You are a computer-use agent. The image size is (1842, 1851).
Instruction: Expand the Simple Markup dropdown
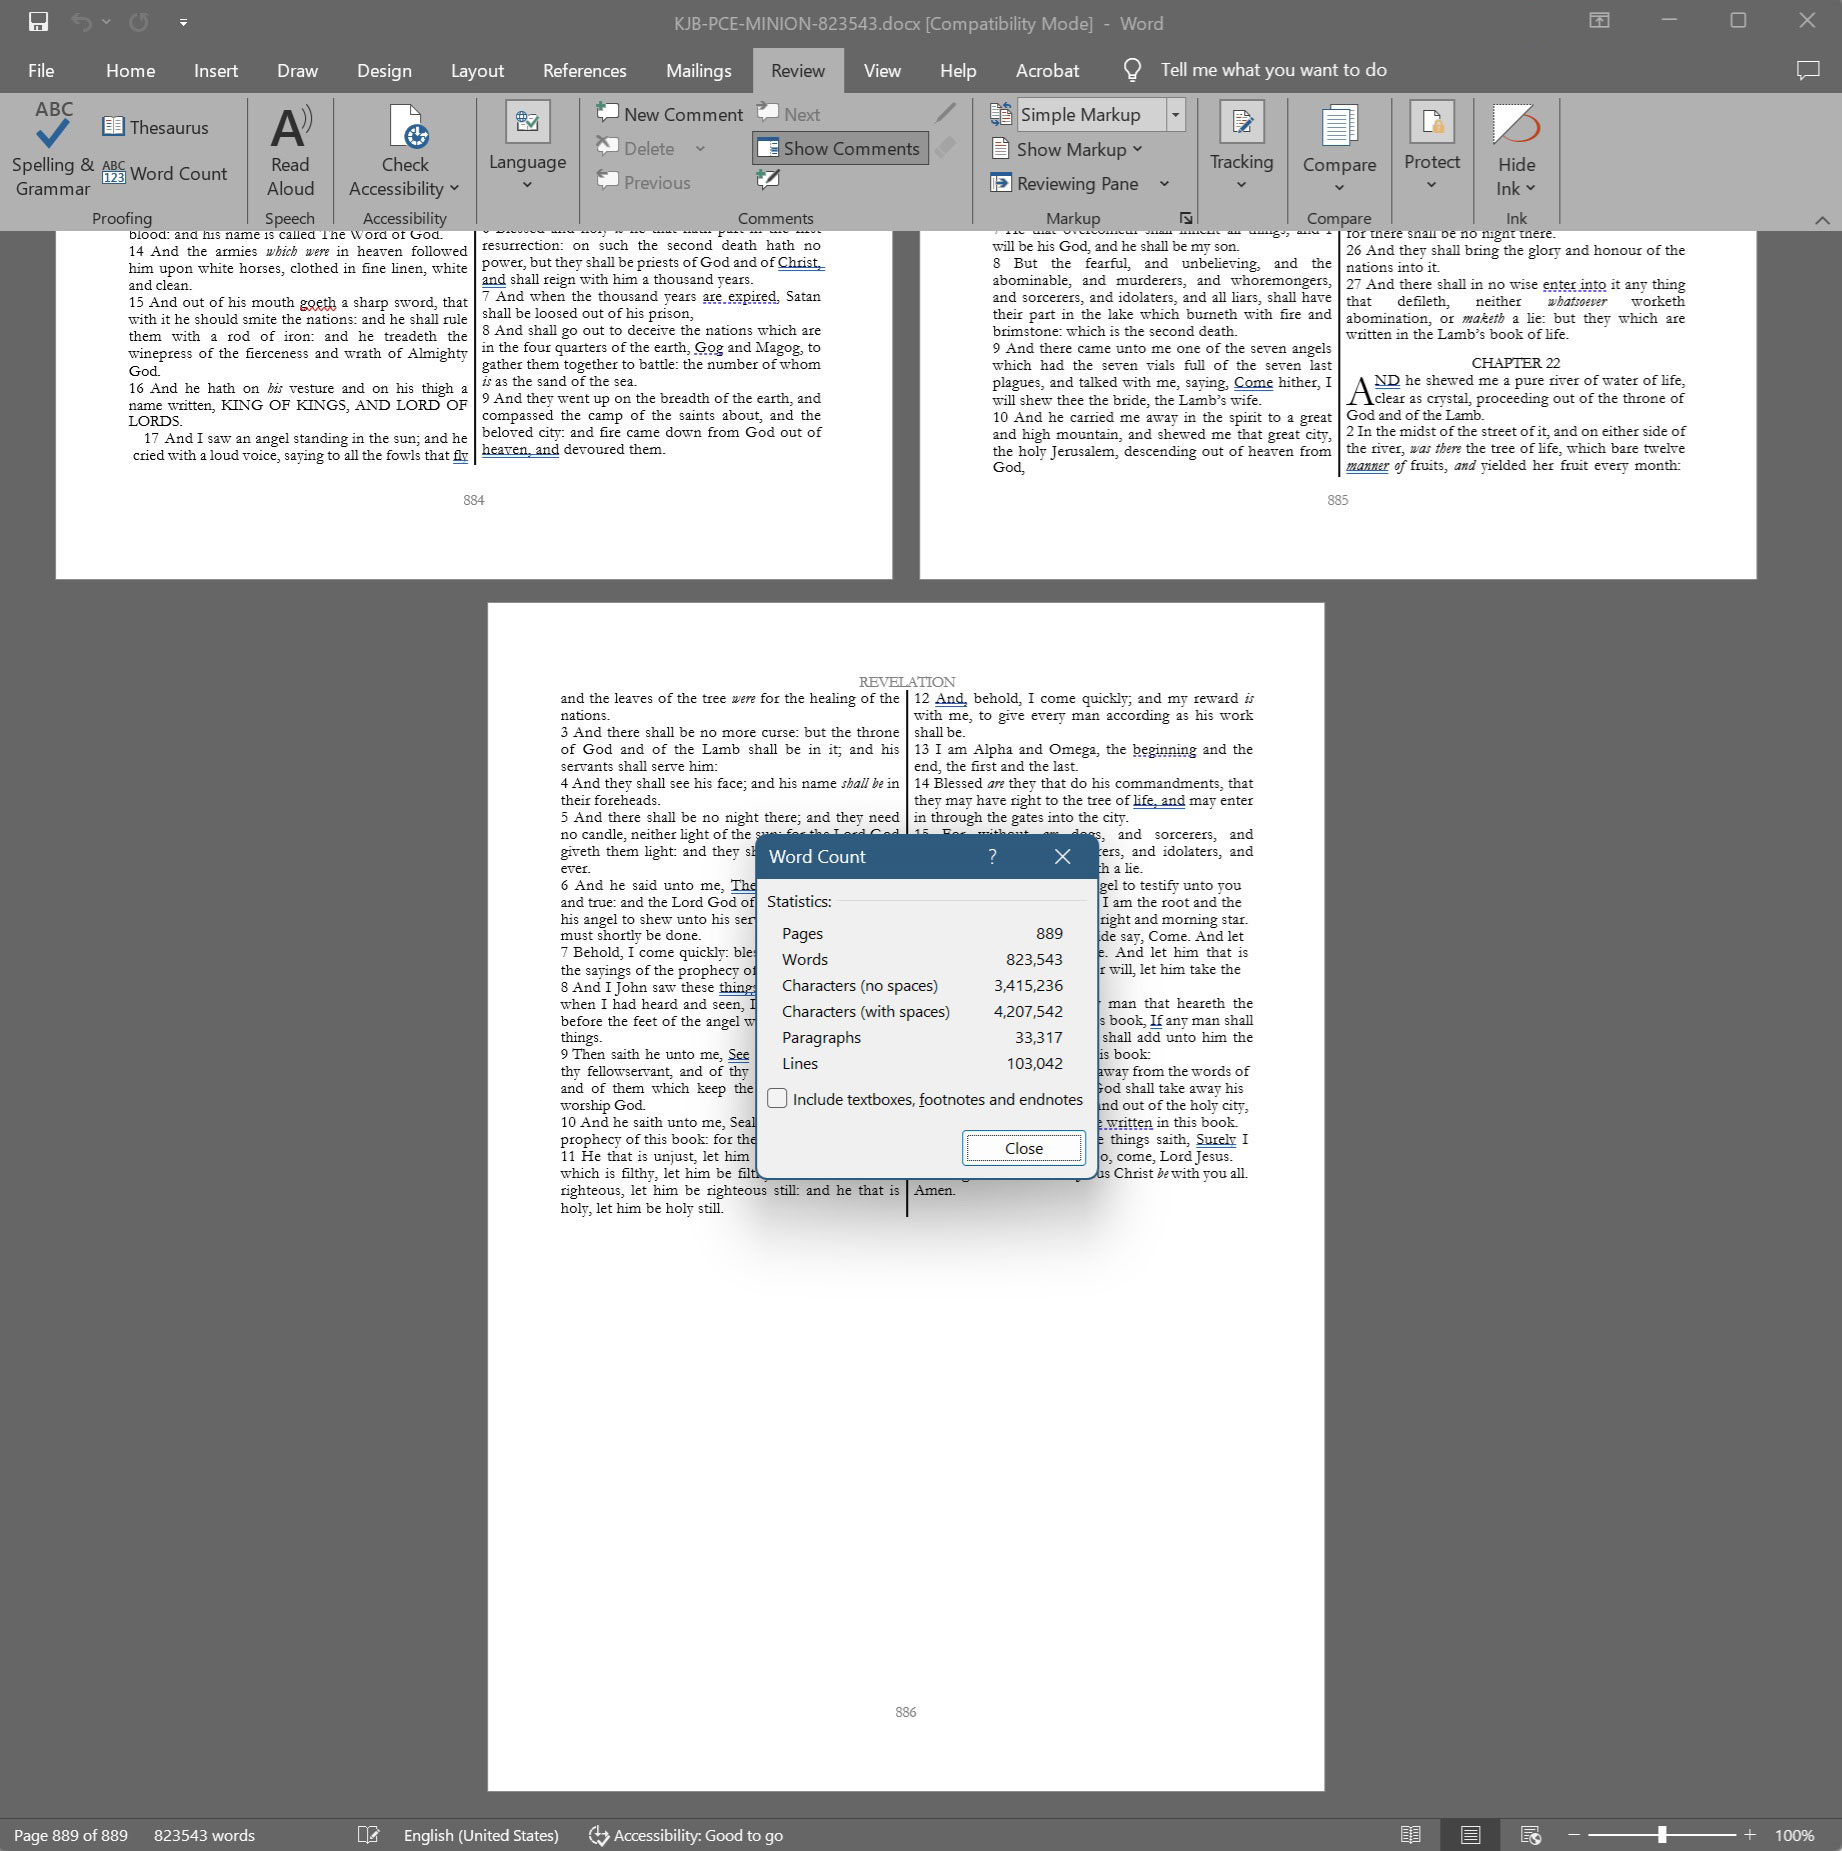1176,115
